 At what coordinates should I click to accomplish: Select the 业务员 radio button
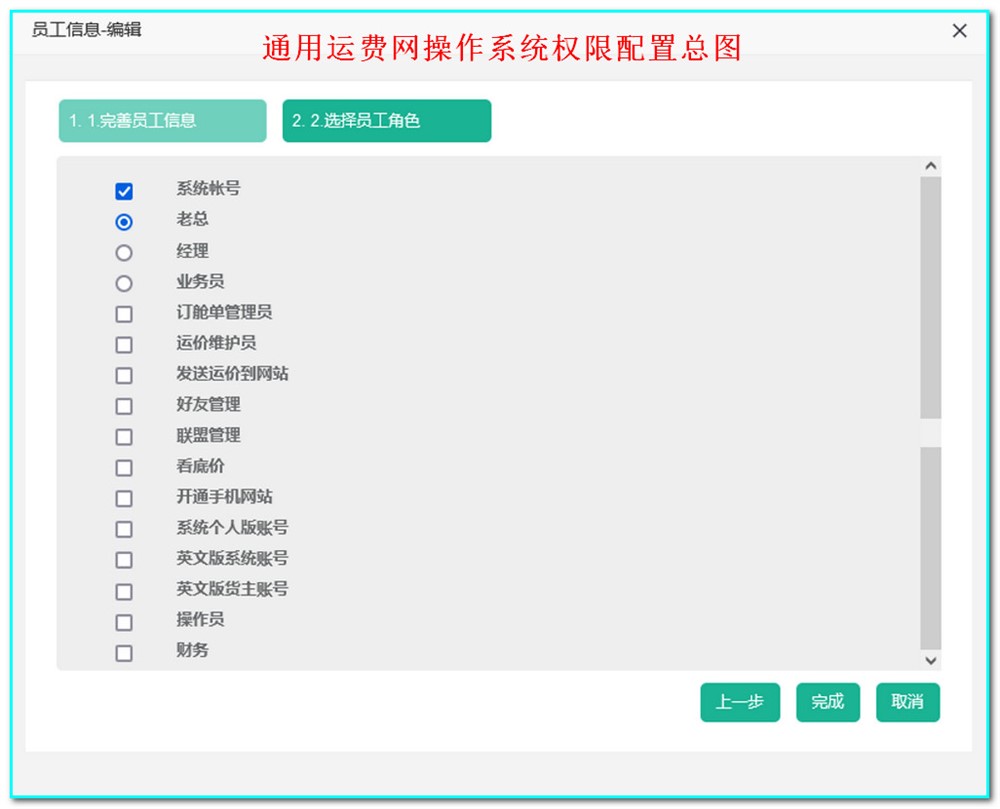point(124,282)
